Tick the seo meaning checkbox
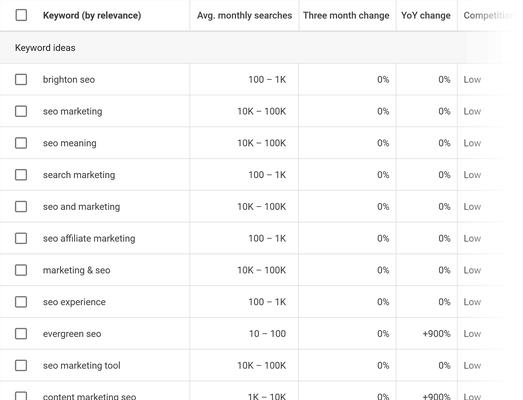Viewport: 523px width, 400px height. (21, 143)
